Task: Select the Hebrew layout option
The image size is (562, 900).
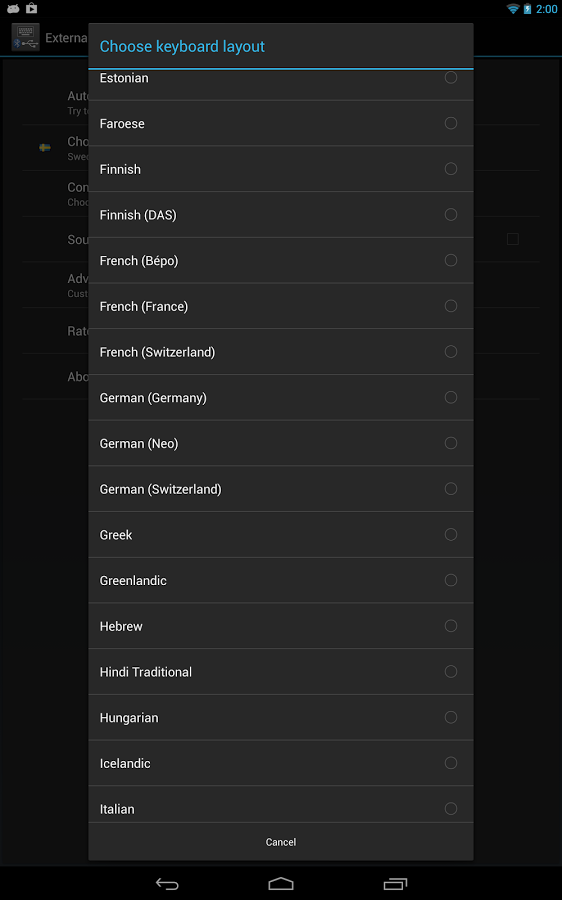Action: pyautogui.click(x=281, y=626)
